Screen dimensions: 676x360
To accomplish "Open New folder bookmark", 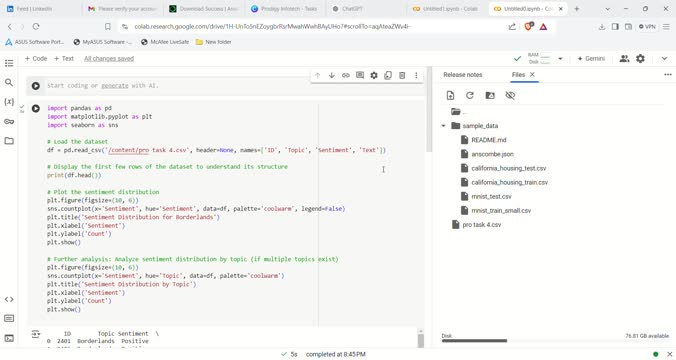I will [214, 42].
